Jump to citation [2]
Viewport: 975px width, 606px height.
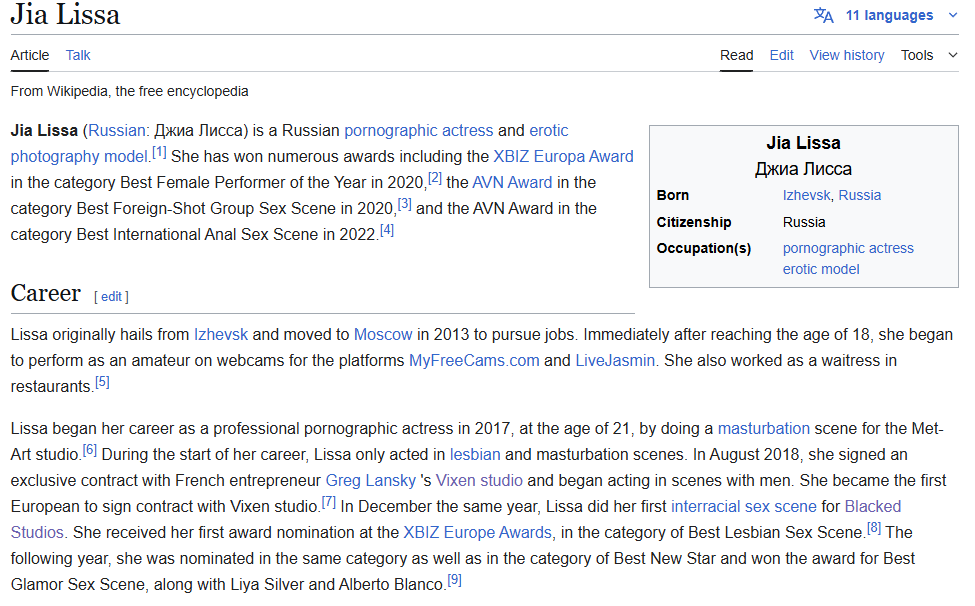[x=435, y=178]
